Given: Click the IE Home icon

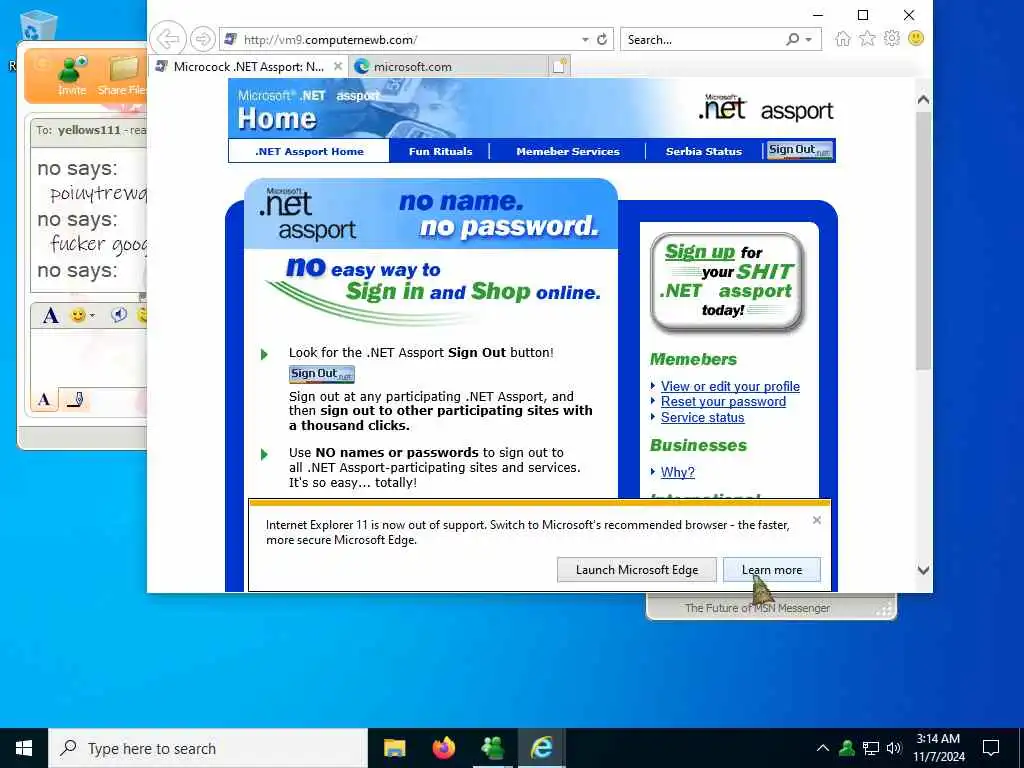Looking at the screenshot, I should coord(843,39).
